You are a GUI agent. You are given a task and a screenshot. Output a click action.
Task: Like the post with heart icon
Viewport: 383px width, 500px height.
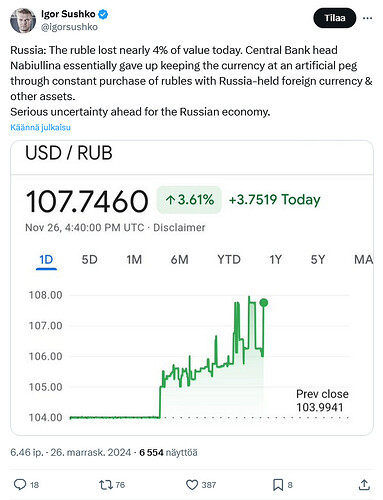tap(192, 485)
